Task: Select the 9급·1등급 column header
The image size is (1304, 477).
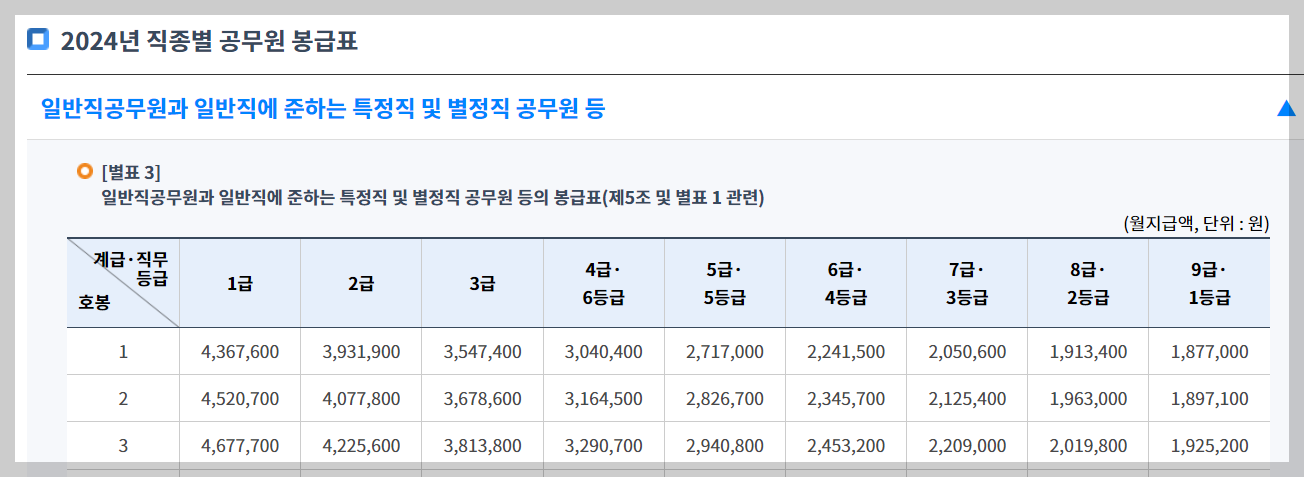Action: [x=1209, y=283]
